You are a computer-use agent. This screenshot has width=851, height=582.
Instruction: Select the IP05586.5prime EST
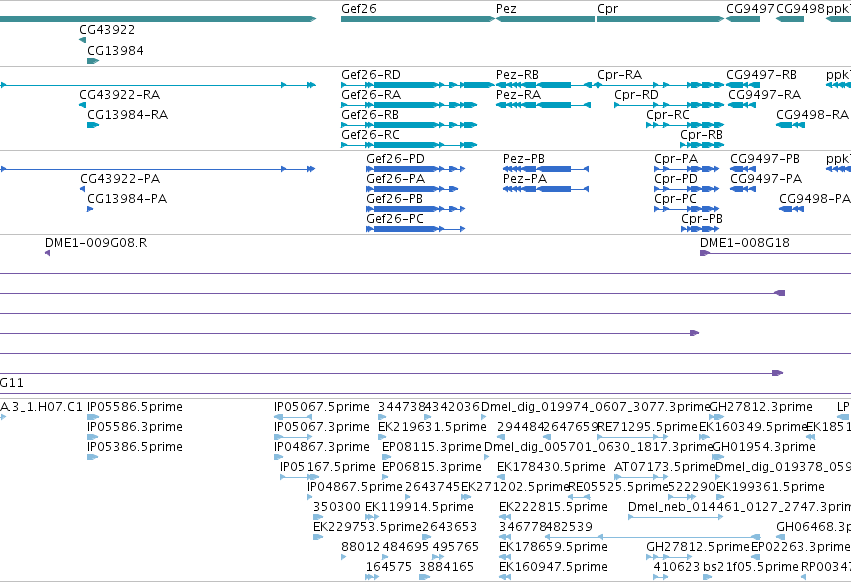tap(92, 417)
